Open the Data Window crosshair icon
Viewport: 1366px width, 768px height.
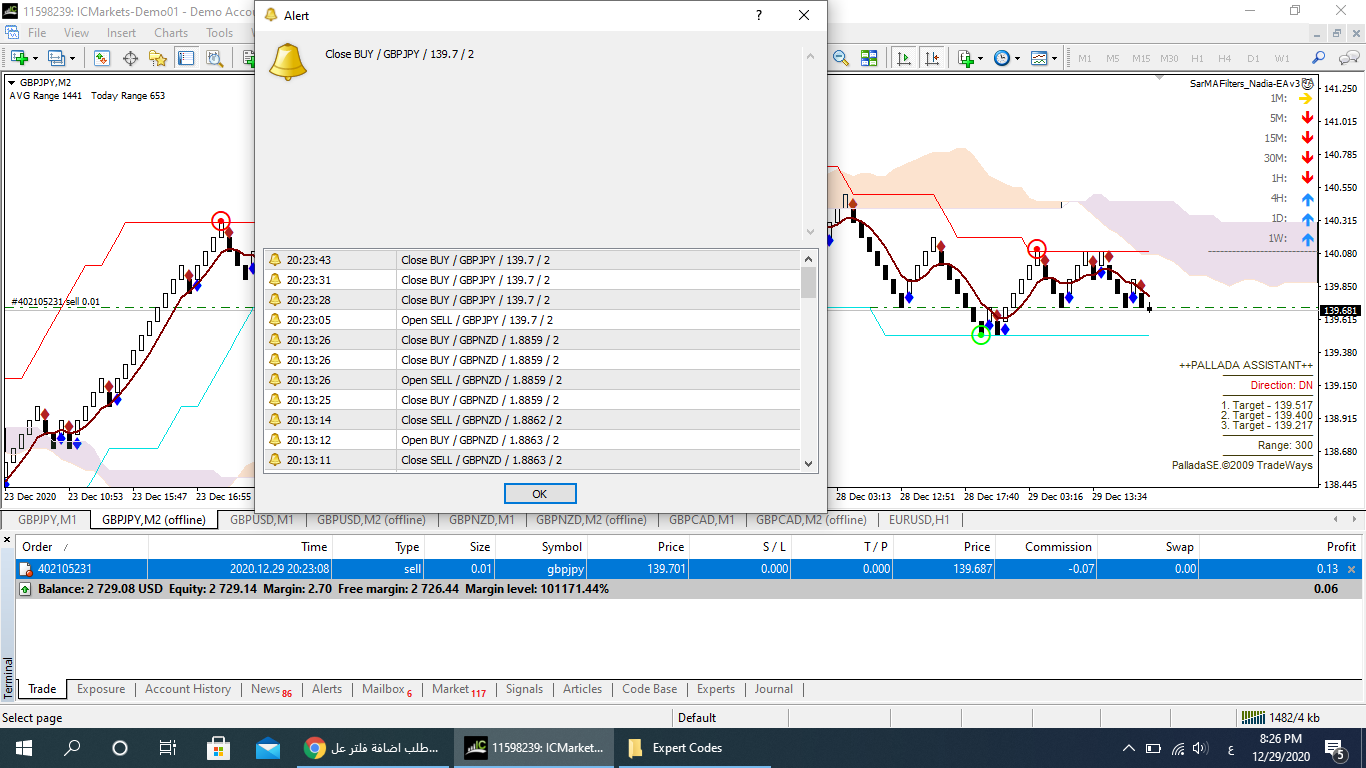click(x=130, y=58)
